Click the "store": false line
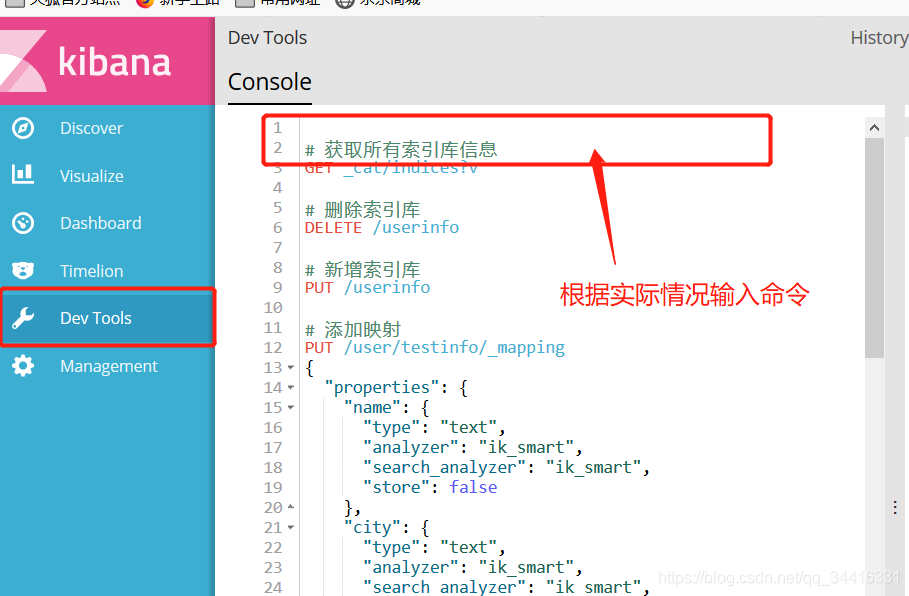 (430, 488)
